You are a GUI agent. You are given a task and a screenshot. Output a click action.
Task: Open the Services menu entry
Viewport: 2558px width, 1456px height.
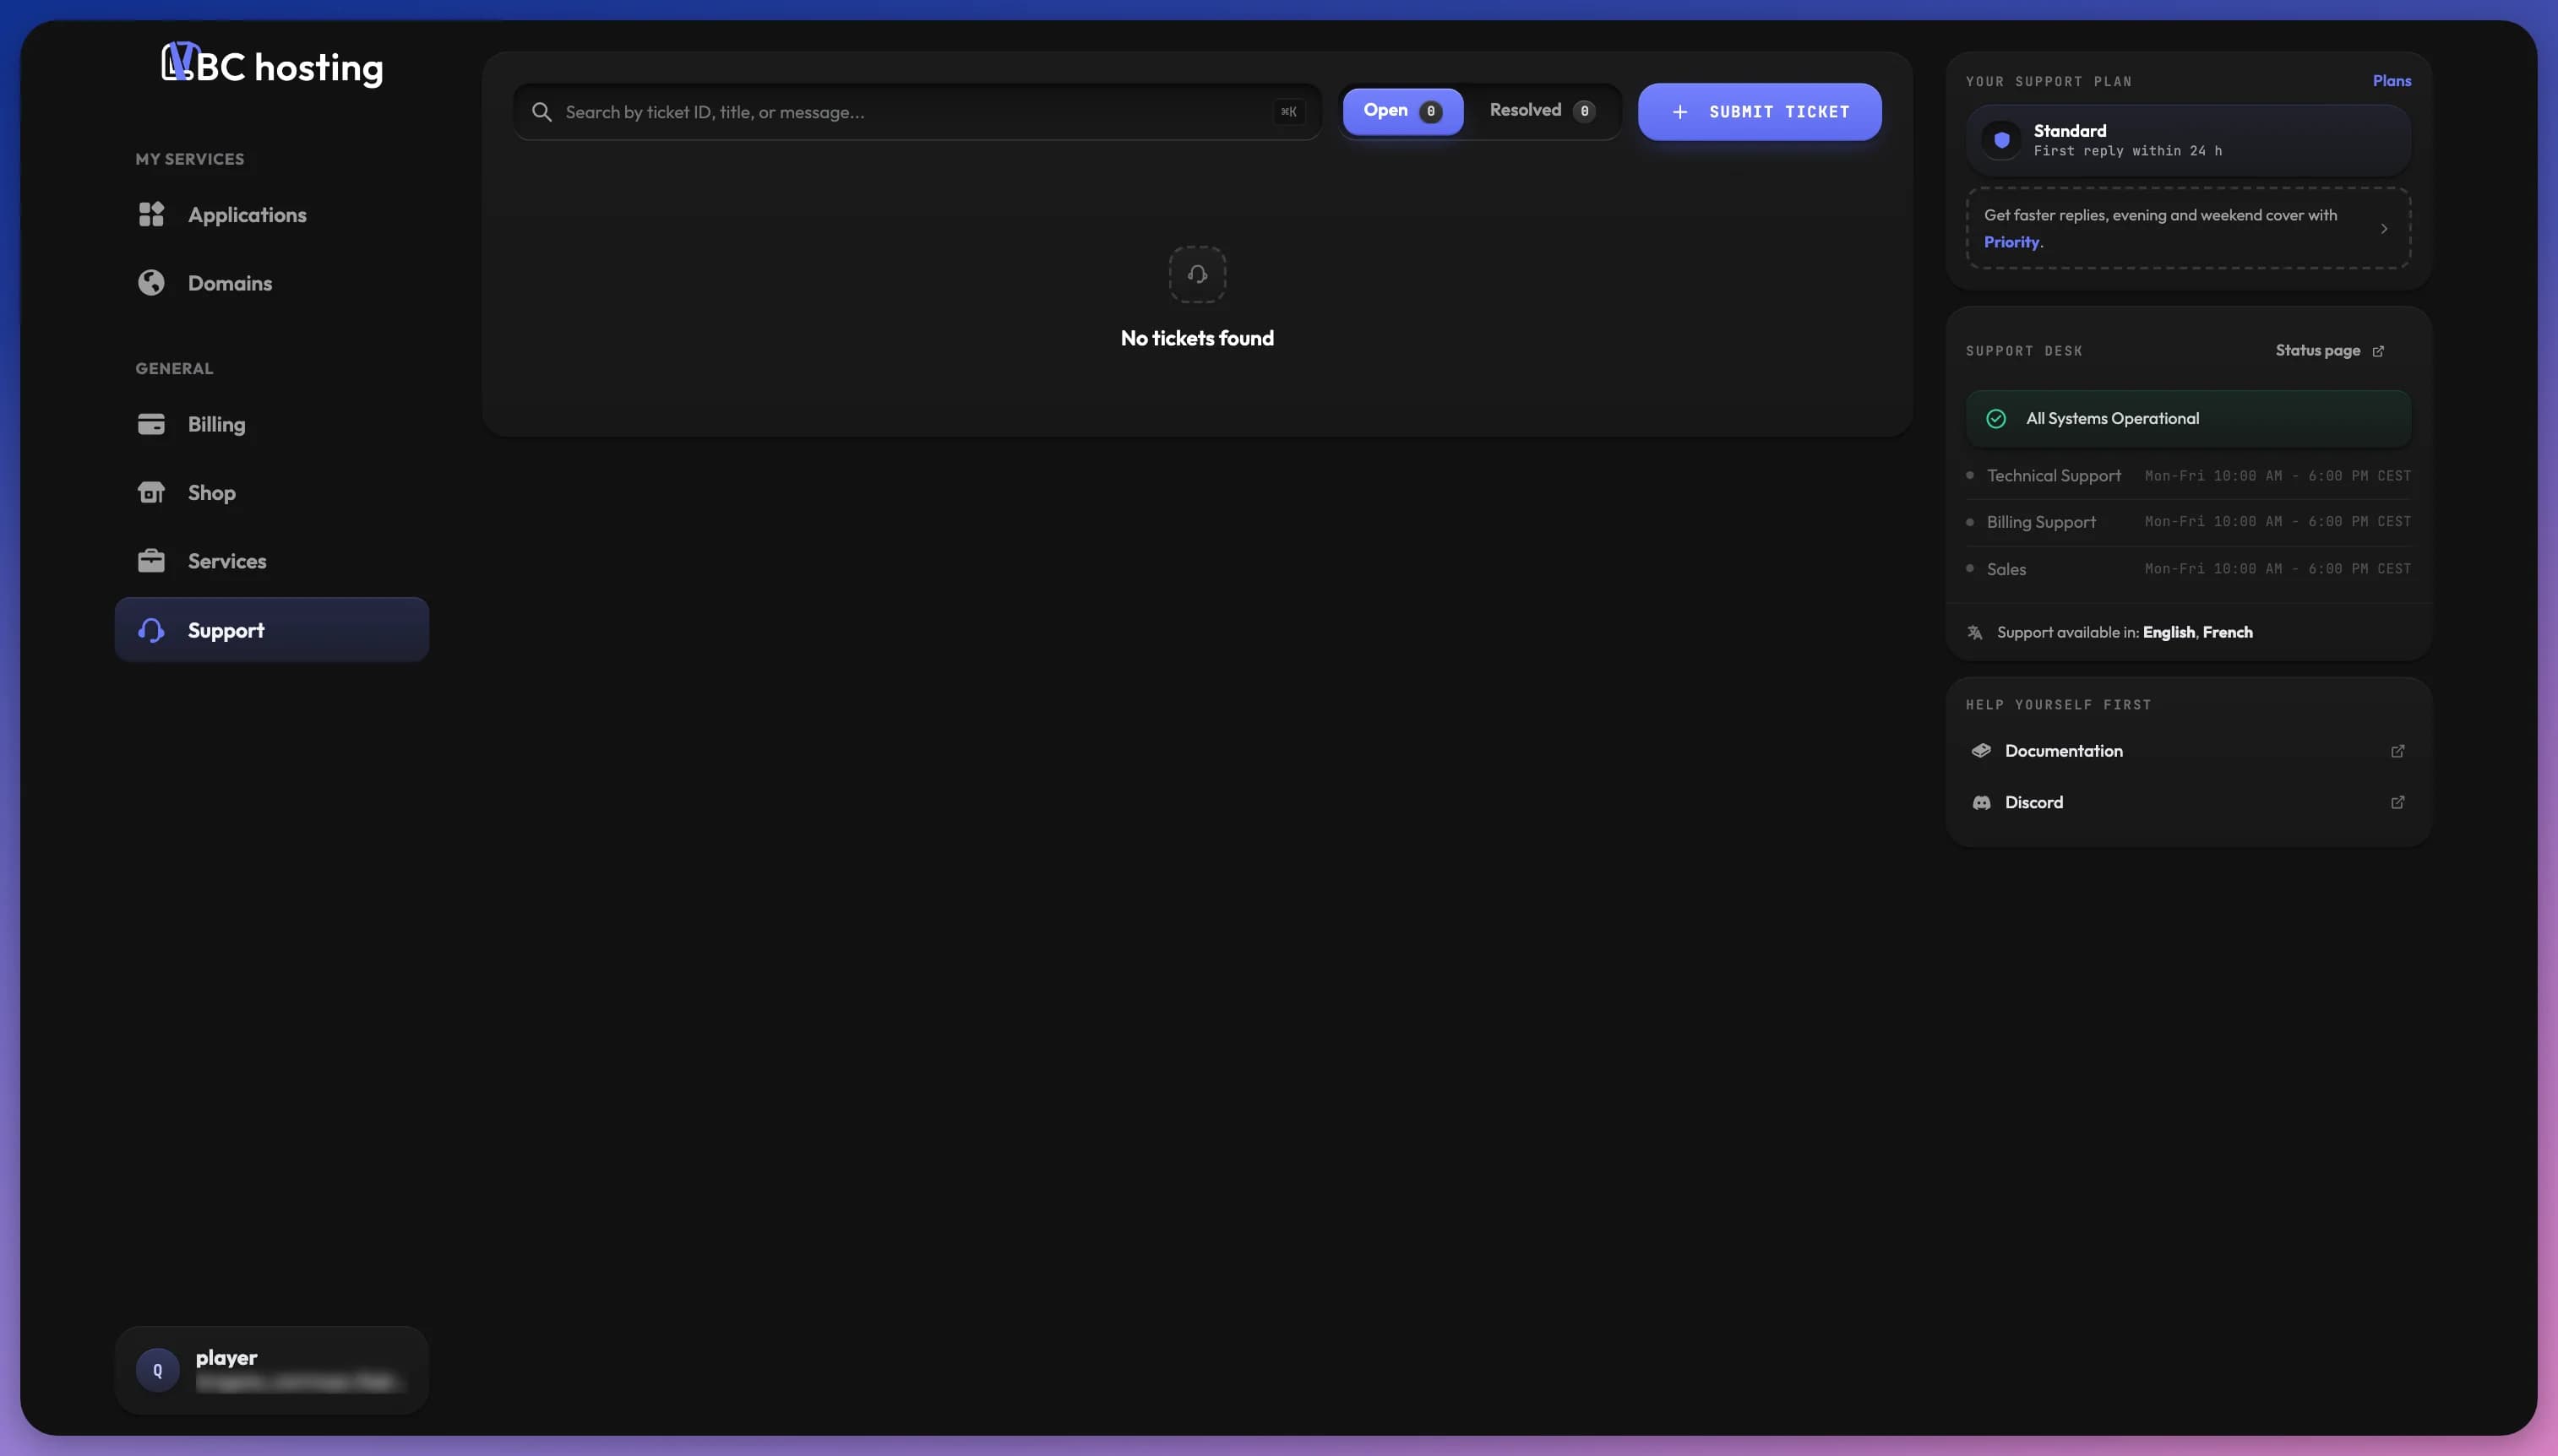tap(272, 560)
